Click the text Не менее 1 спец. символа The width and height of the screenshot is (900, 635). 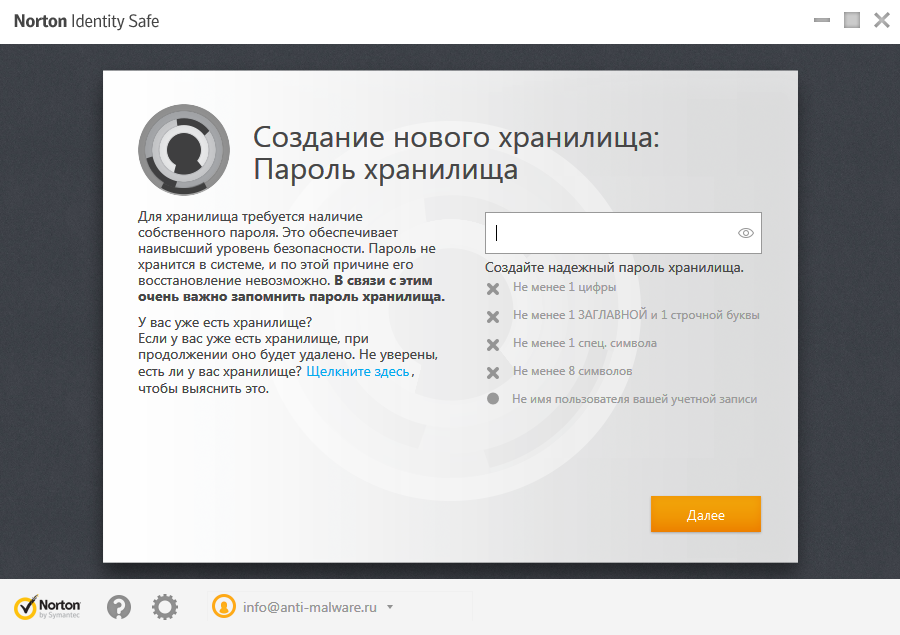(x=584, y=343)
